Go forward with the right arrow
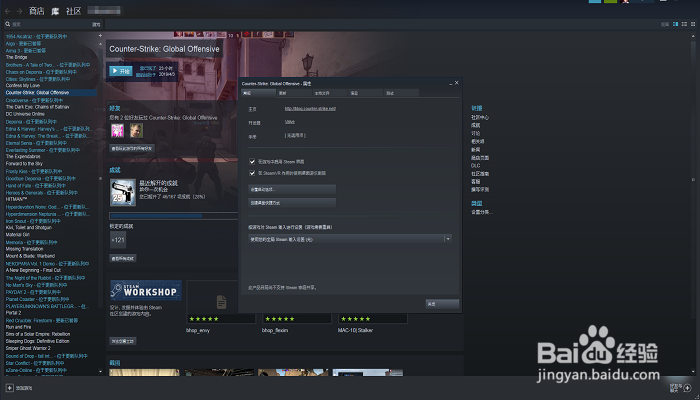The width and height of the screenshot is (700, 400). point(19,11)
